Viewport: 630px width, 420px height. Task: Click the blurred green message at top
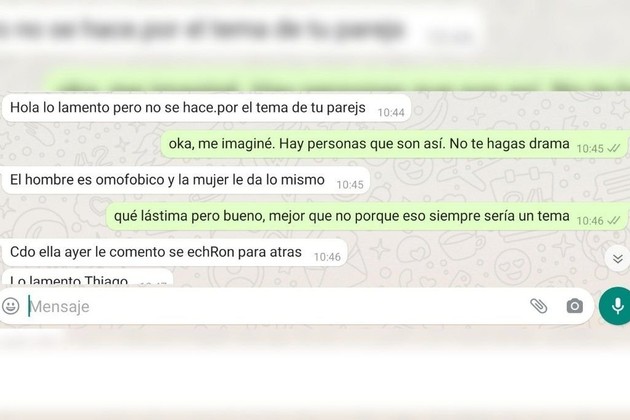(x=336, y=82)
